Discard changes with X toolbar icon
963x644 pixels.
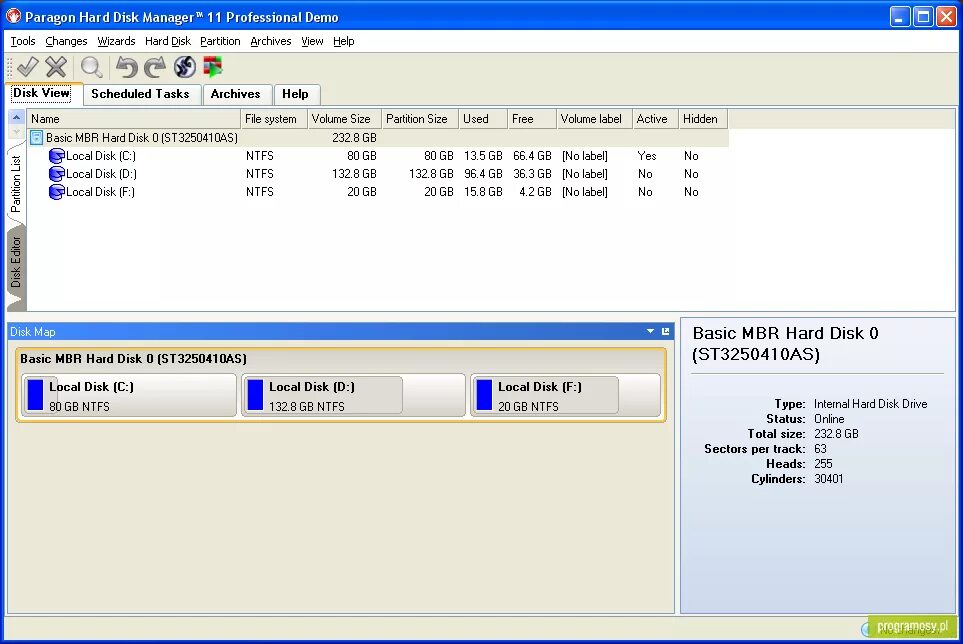coord(56,66)
